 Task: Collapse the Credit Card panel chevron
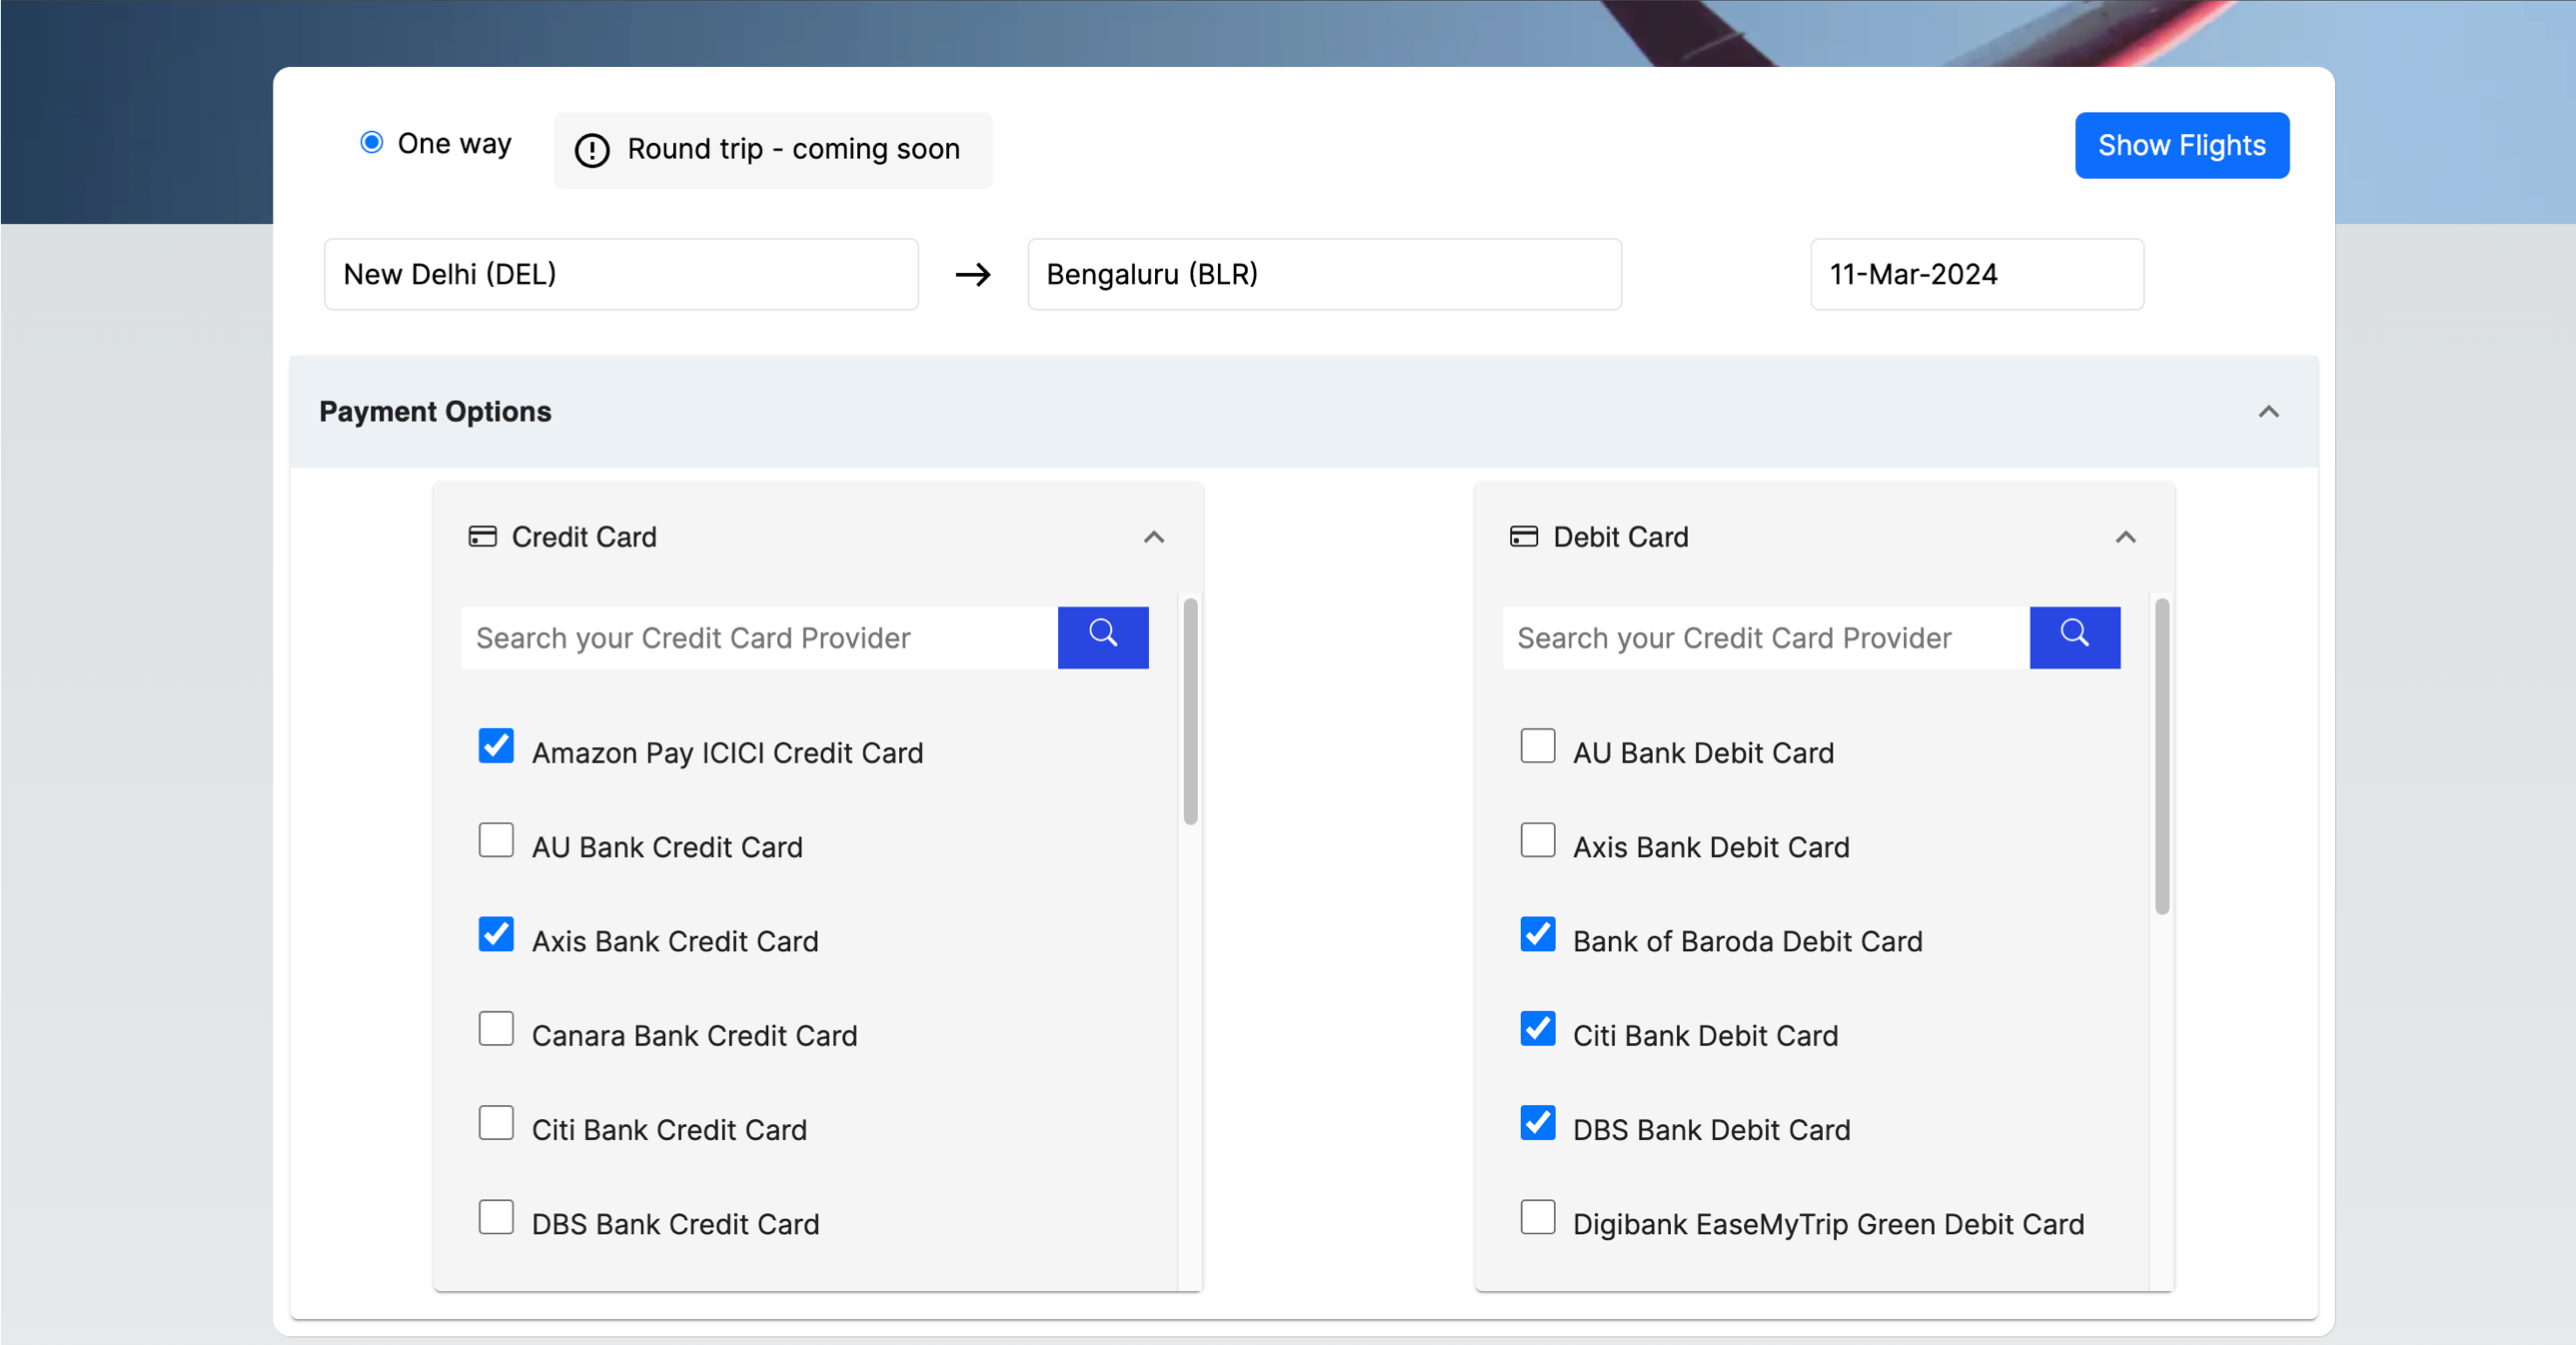click(1153, 537)
